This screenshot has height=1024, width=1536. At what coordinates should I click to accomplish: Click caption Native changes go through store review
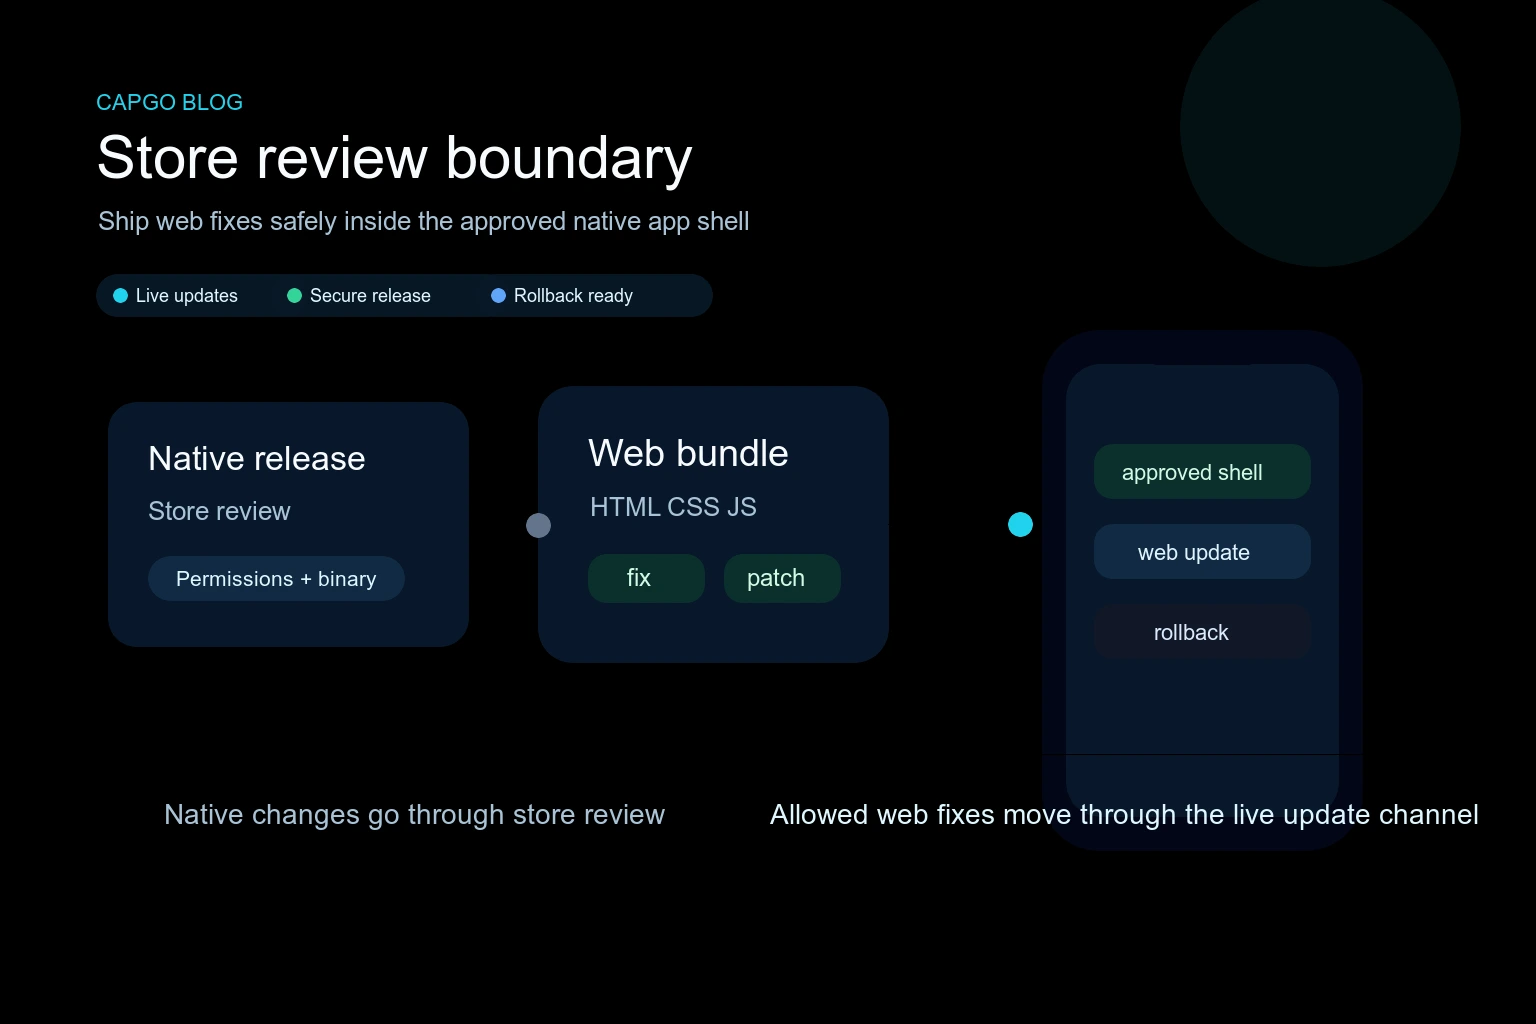414,815
